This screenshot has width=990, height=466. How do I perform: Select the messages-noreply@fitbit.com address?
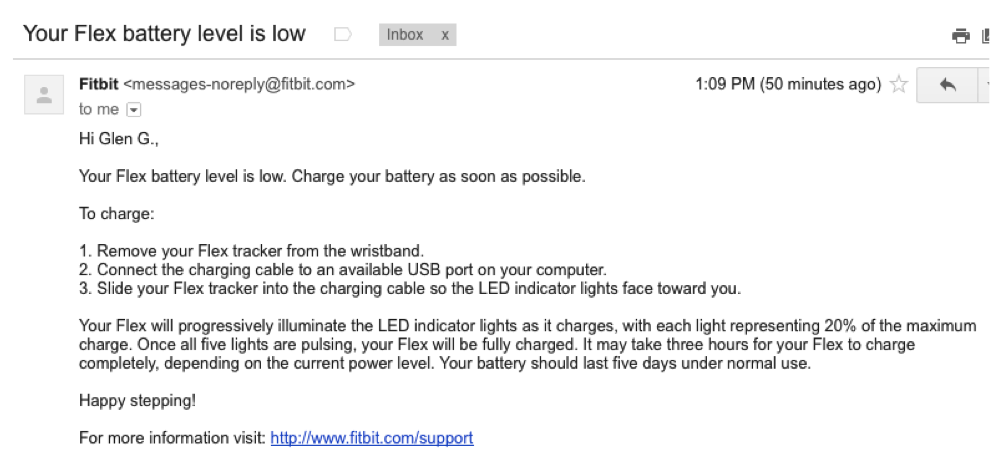point(239,84)
